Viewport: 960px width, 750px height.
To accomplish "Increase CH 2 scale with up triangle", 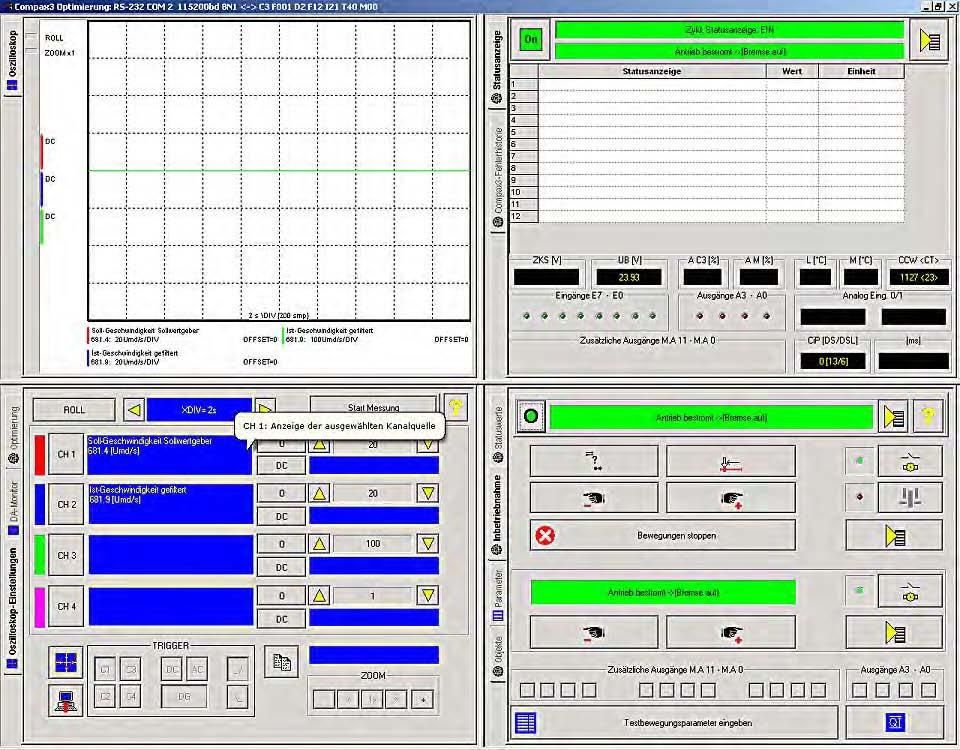I will click(319, 493).
